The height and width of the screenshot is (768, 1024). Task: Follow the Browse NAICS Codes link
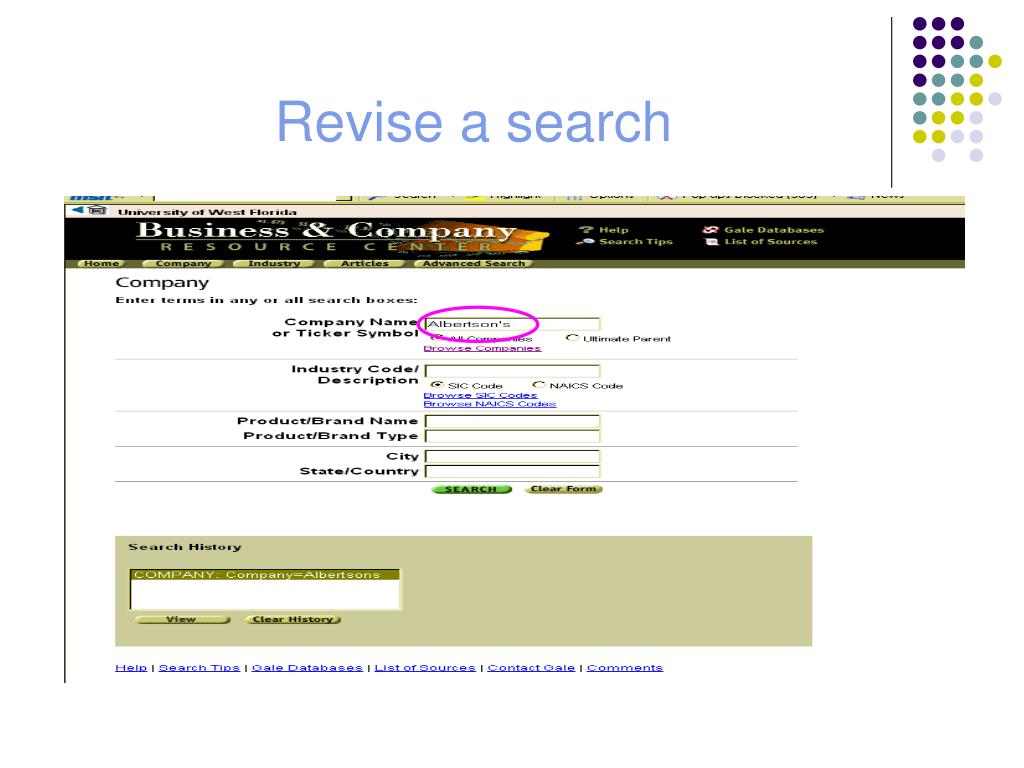tap(490, 404)
